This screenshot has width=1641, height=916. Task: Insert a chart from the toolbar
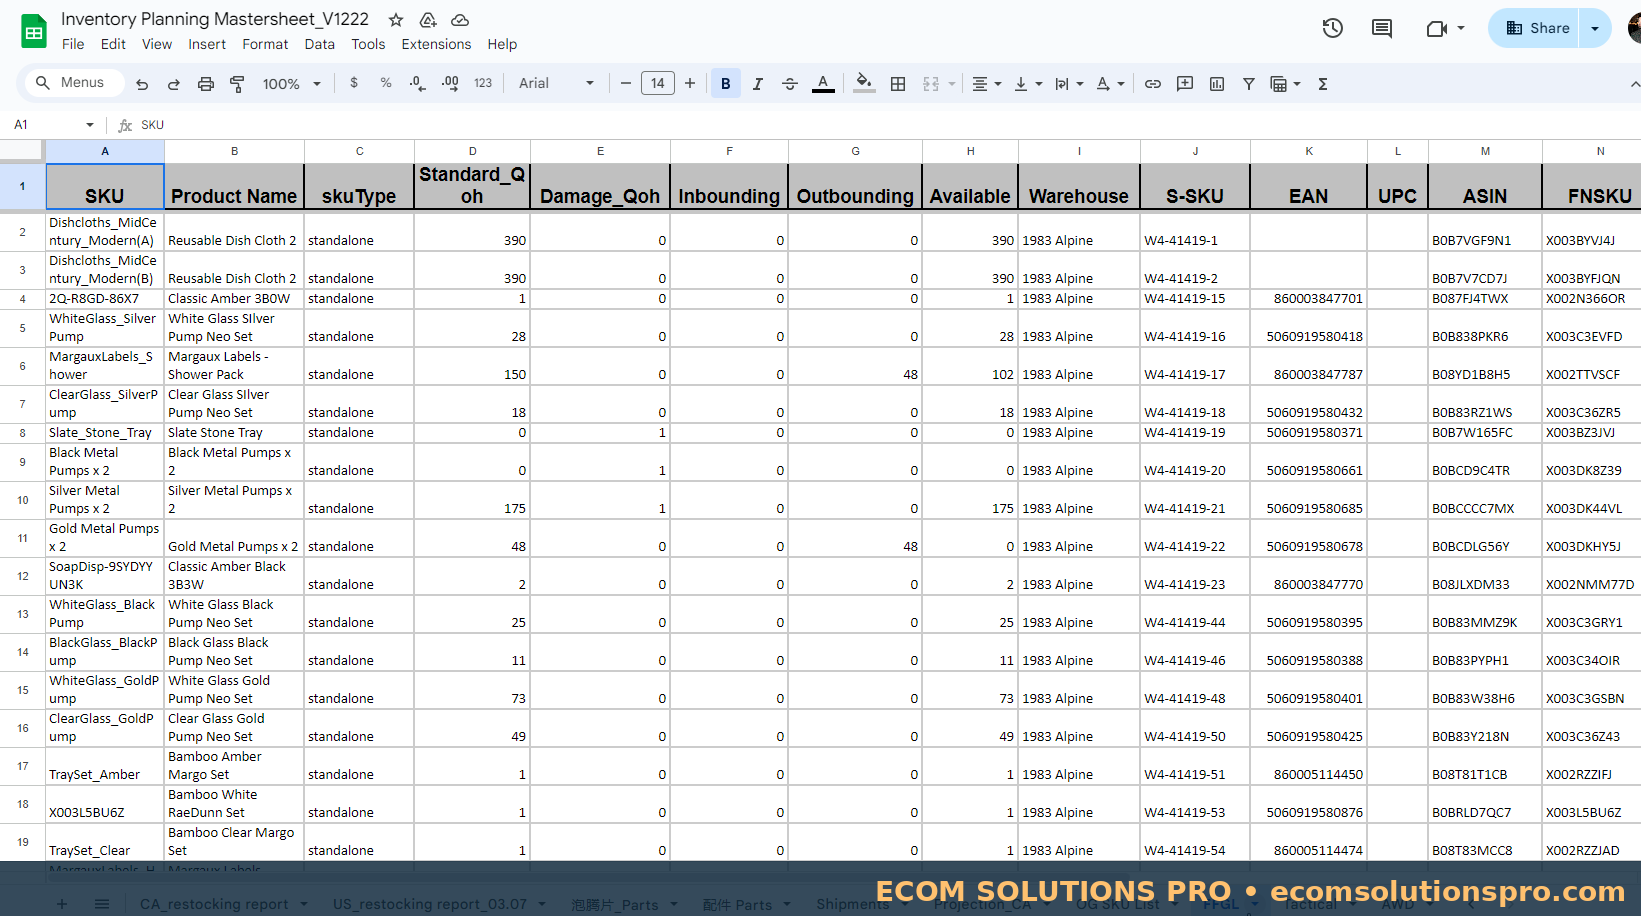[x=1217, y=84]
